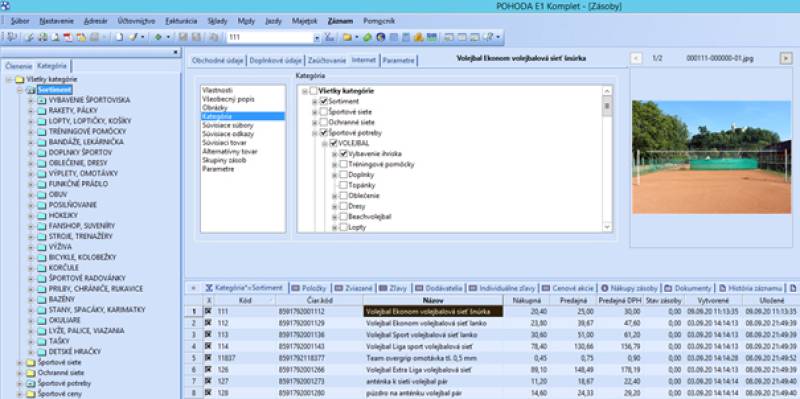Select Skupiny zásob in the section list
The image size is (800, 399).
pyautogui.click(x=223, y=160)
